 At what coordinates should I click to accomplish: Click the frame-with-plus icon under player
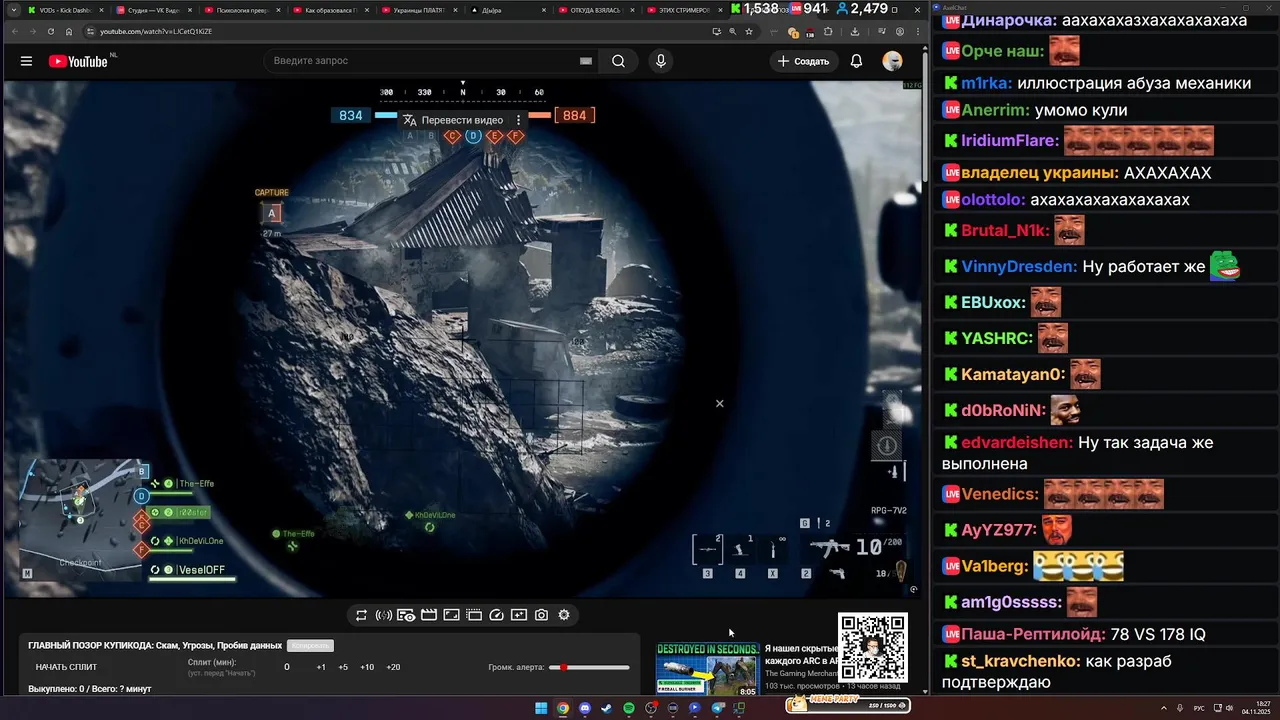518,615
